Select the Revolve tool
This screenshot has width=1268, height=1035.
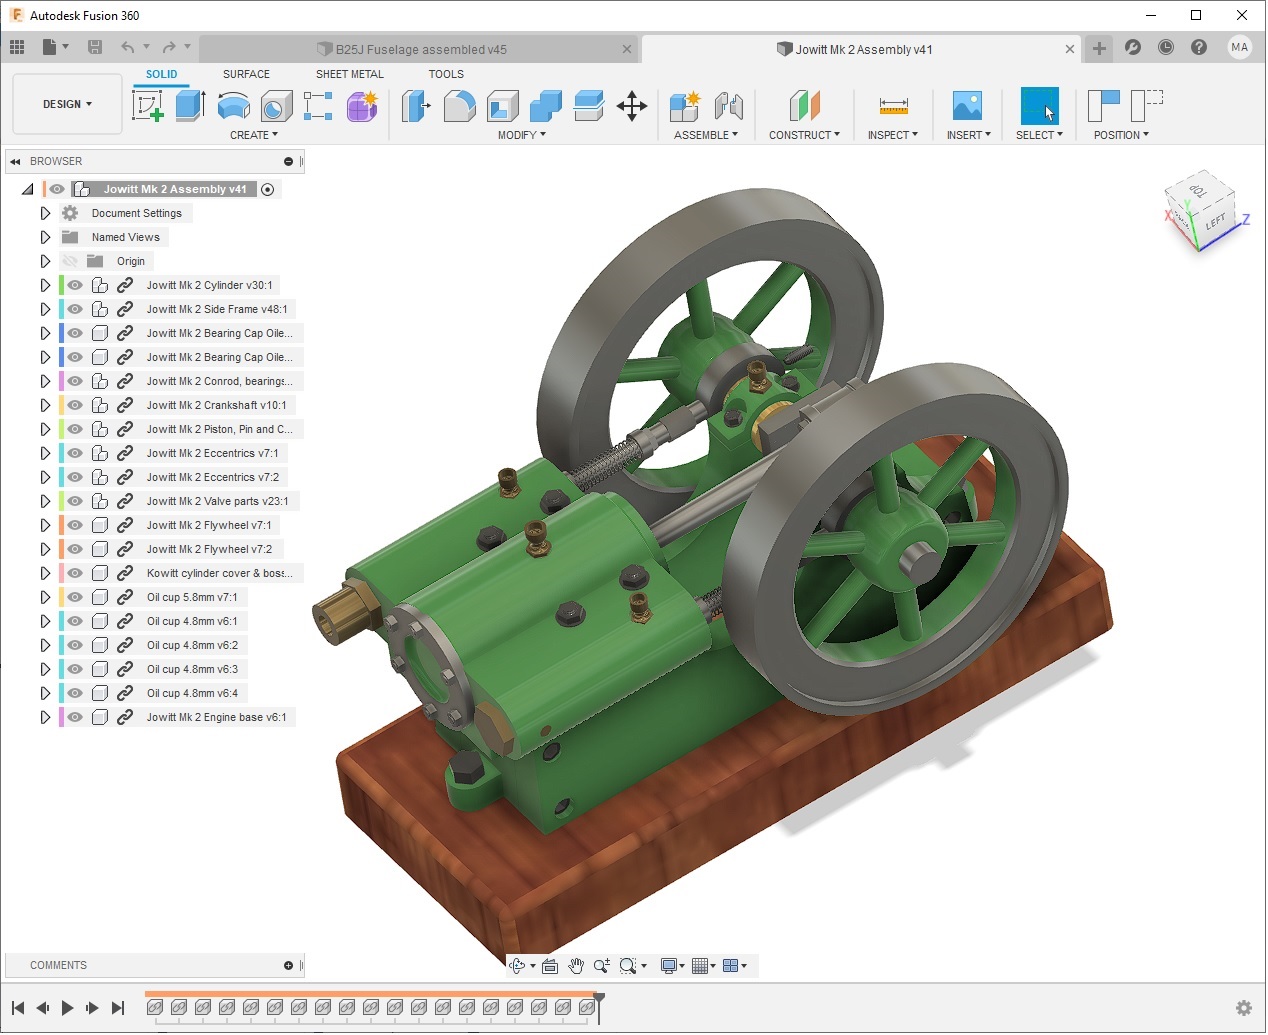tap(233, 105)
